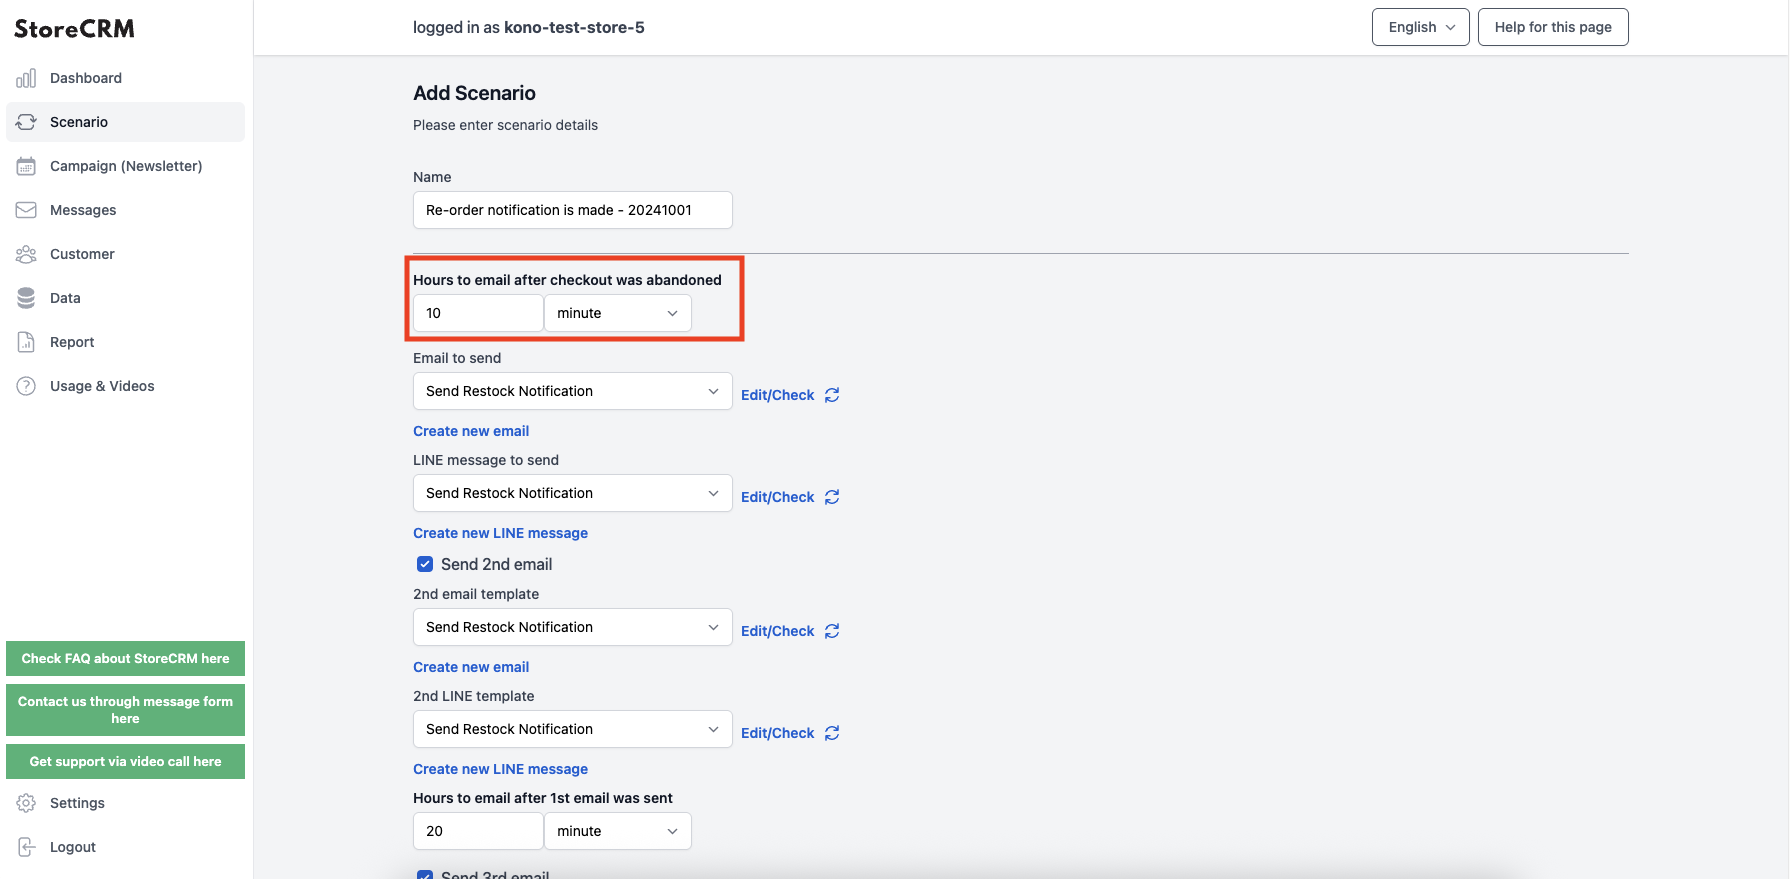This screenshot has width=1790, height=879.
Task: Click Check FAQ about StoreCRM here
Action: pyautogui.click(x=125, y=658)
